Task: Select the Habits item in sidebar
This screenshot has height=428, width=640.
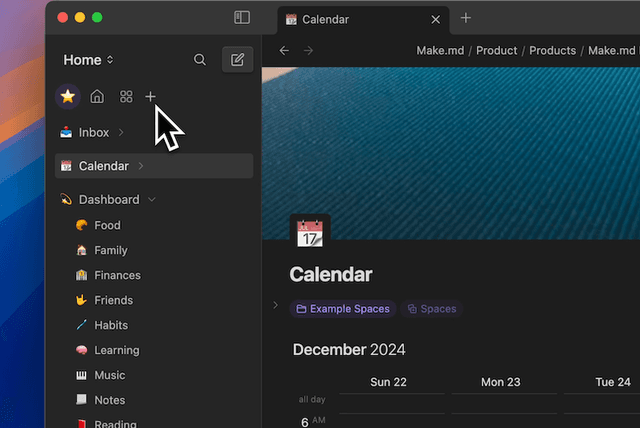Action: [110, 325]
